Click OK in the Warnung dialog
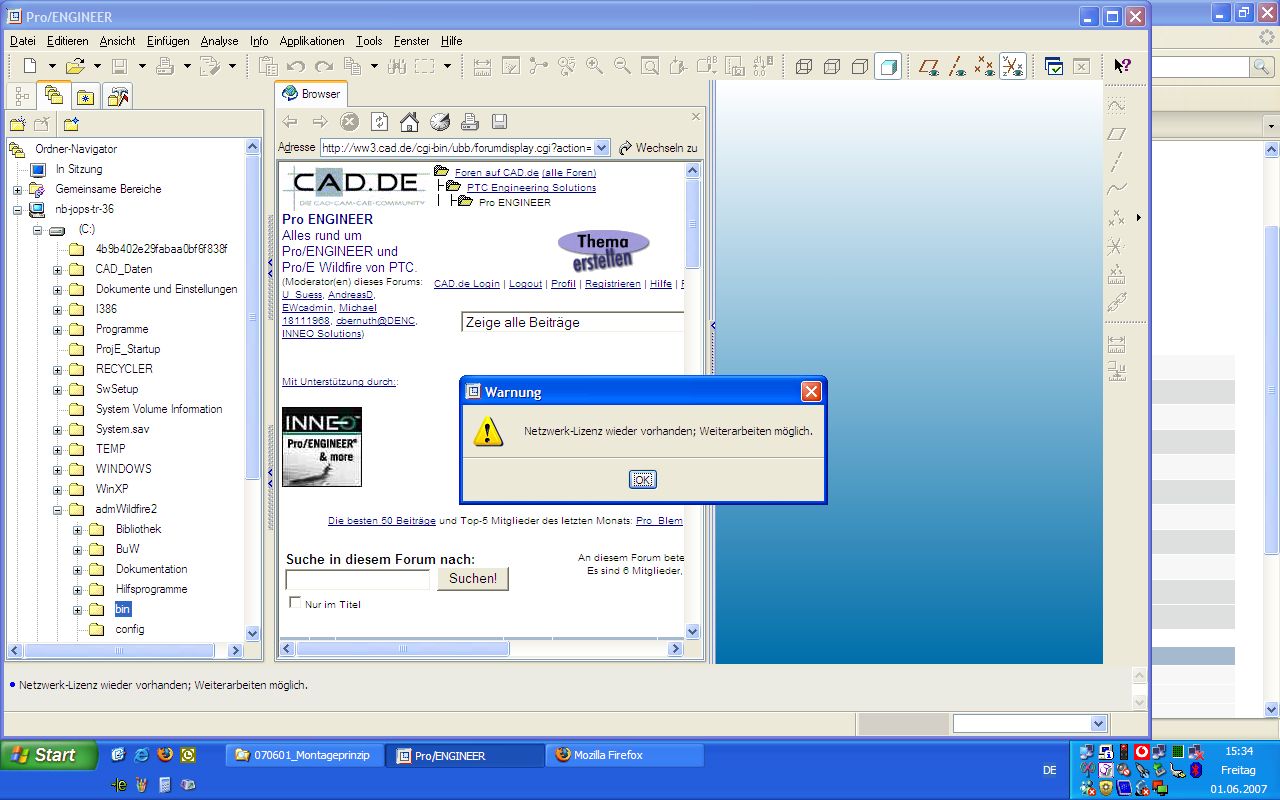Viewport: 1280px width, 800px height. point(643,479)
